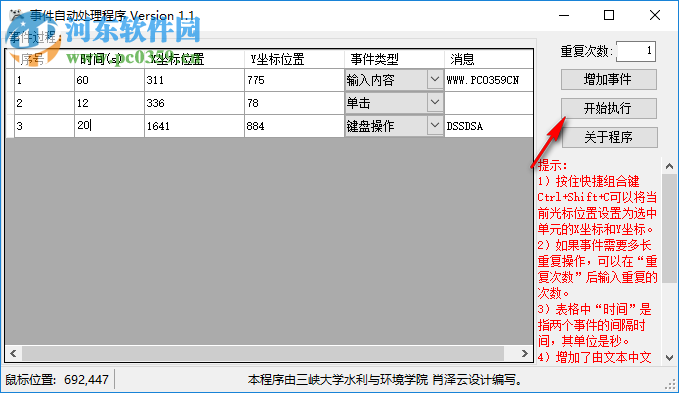Image resolution: width=679 pixels, height=393 pixels.
Task: Minimize the window
Action: point(564,16)
